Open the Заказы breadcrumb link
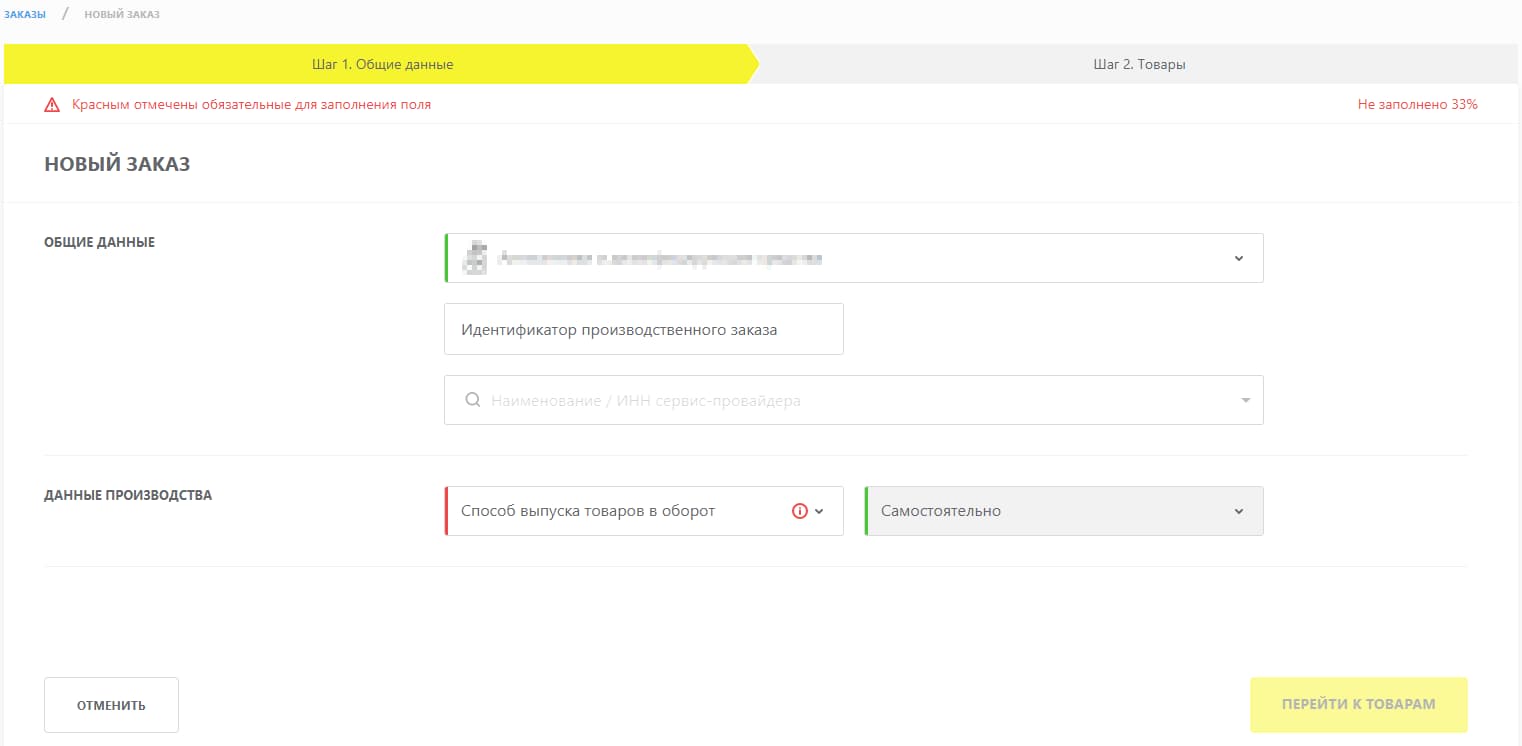The image size is (1522, 746). [25, 14]
